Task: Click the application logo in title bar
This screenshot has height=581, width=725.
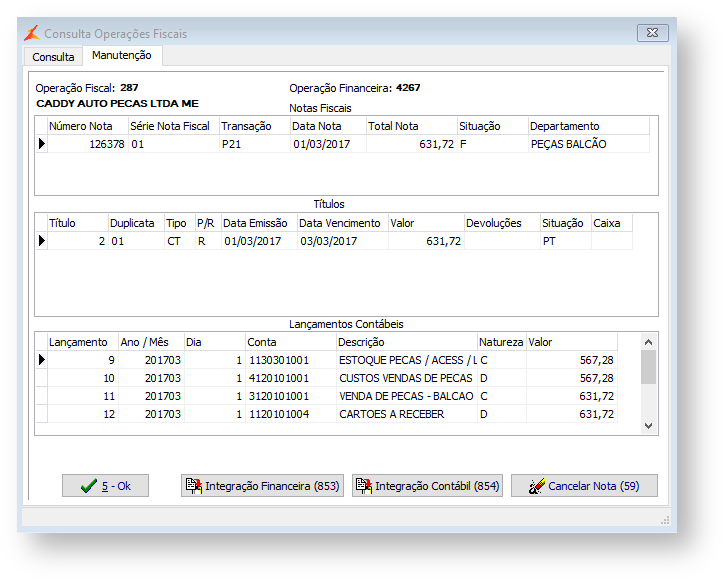Action: tap(33, 33)
